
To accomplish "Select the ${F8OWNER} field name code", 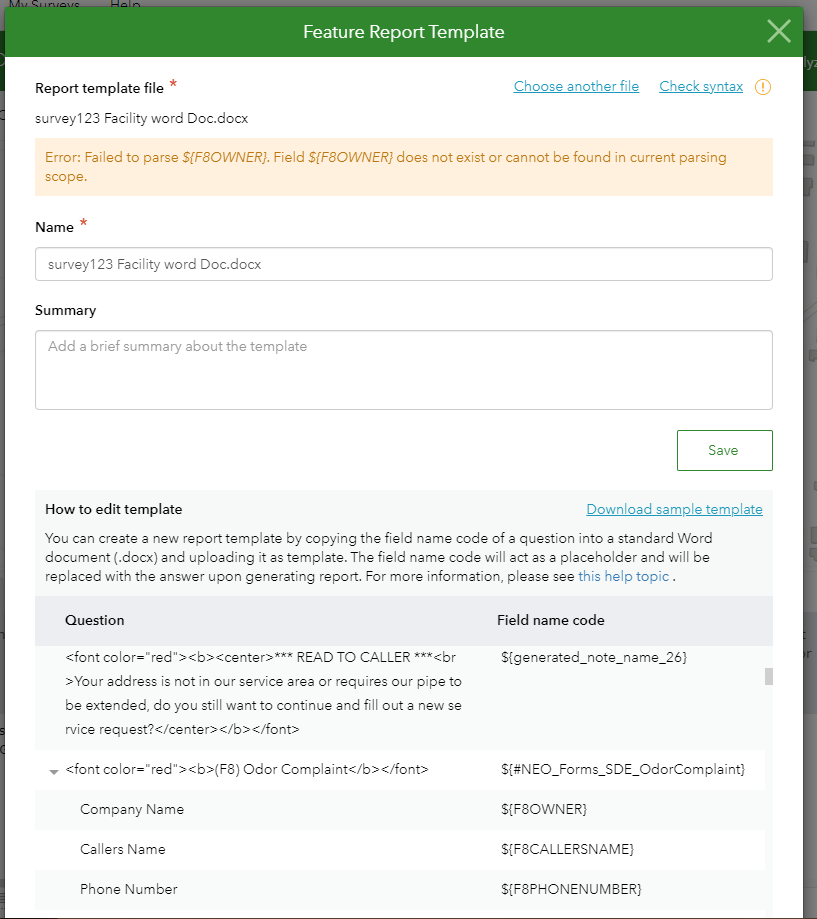I will 543,809.
